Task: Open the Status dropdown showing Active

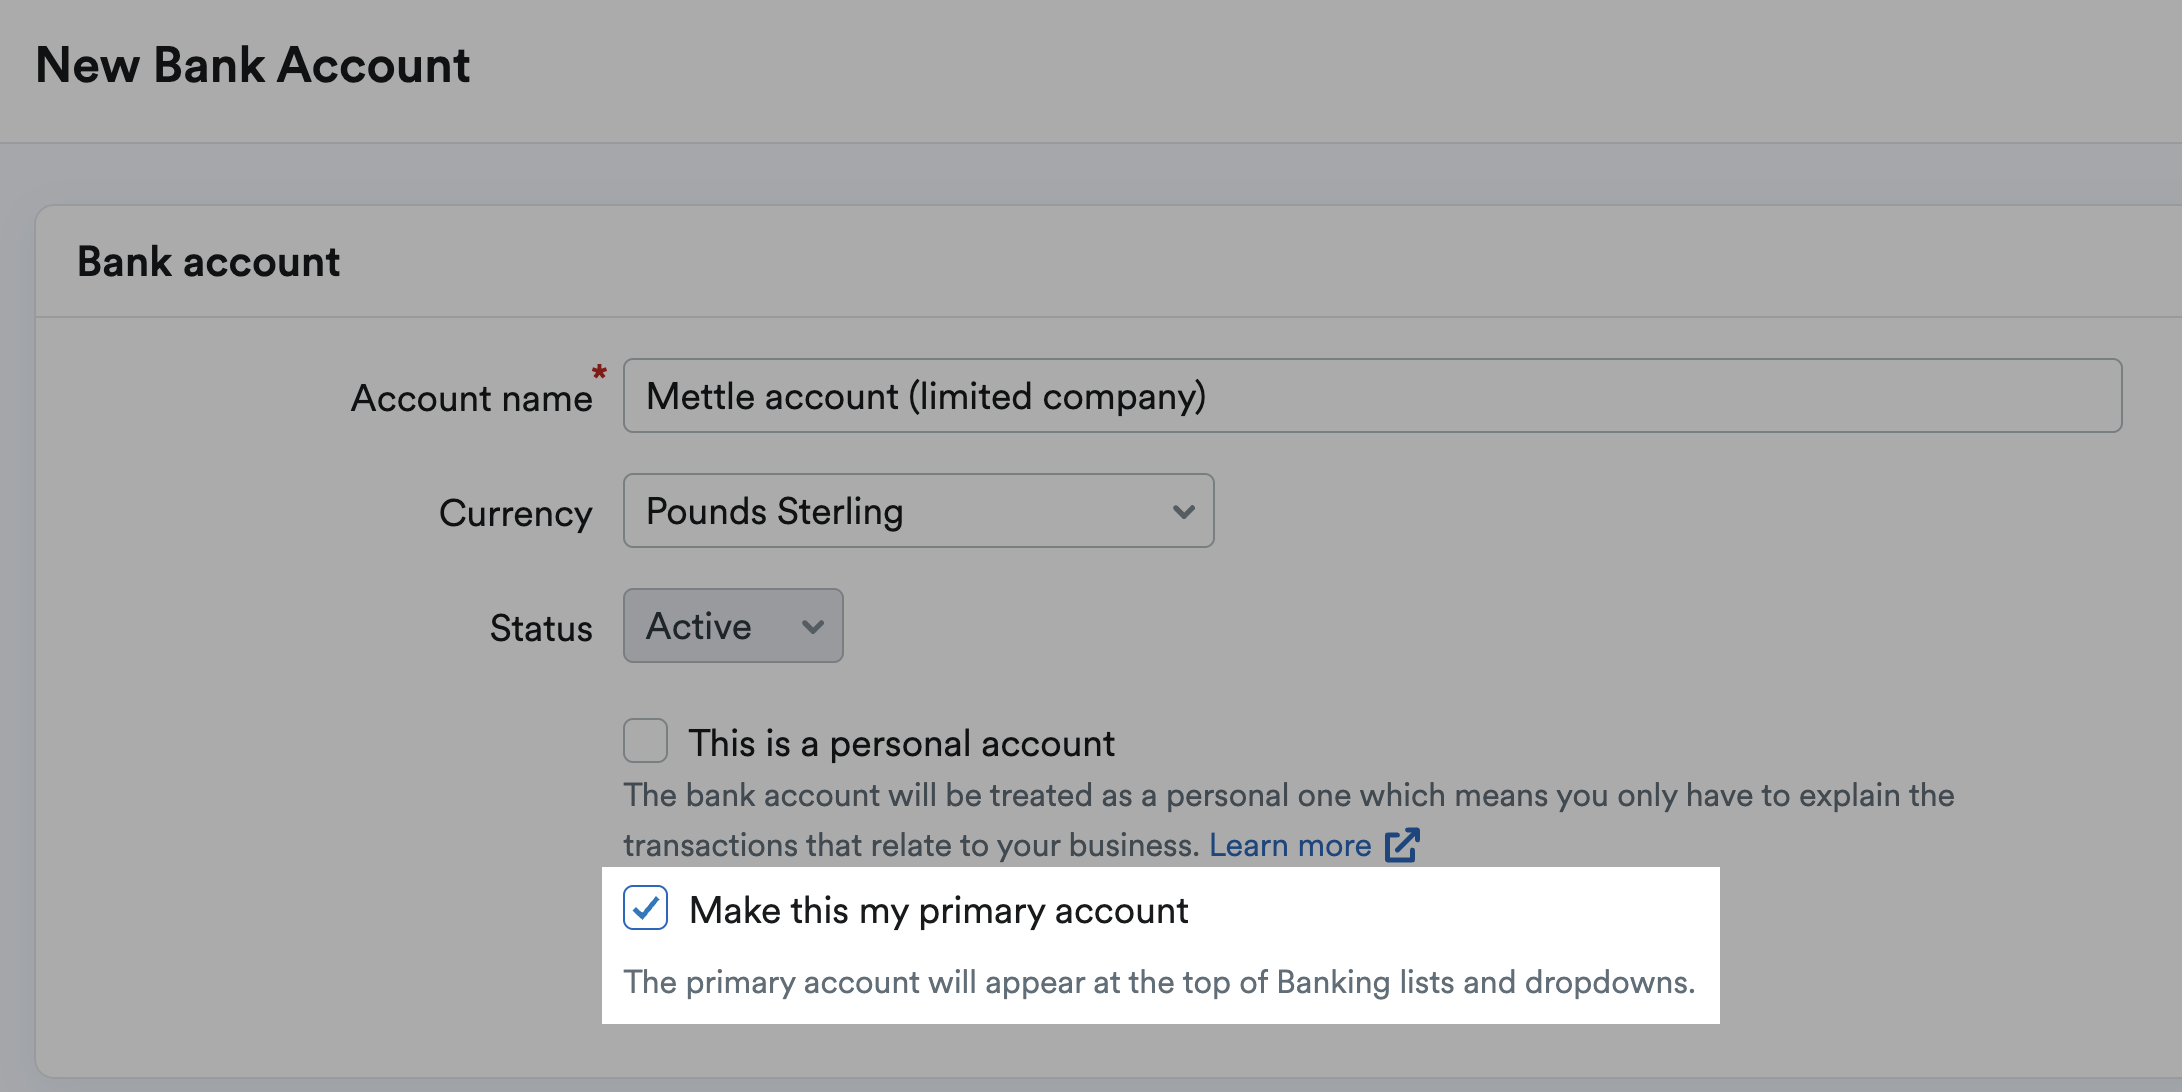Action: click(x=733, y=626)
